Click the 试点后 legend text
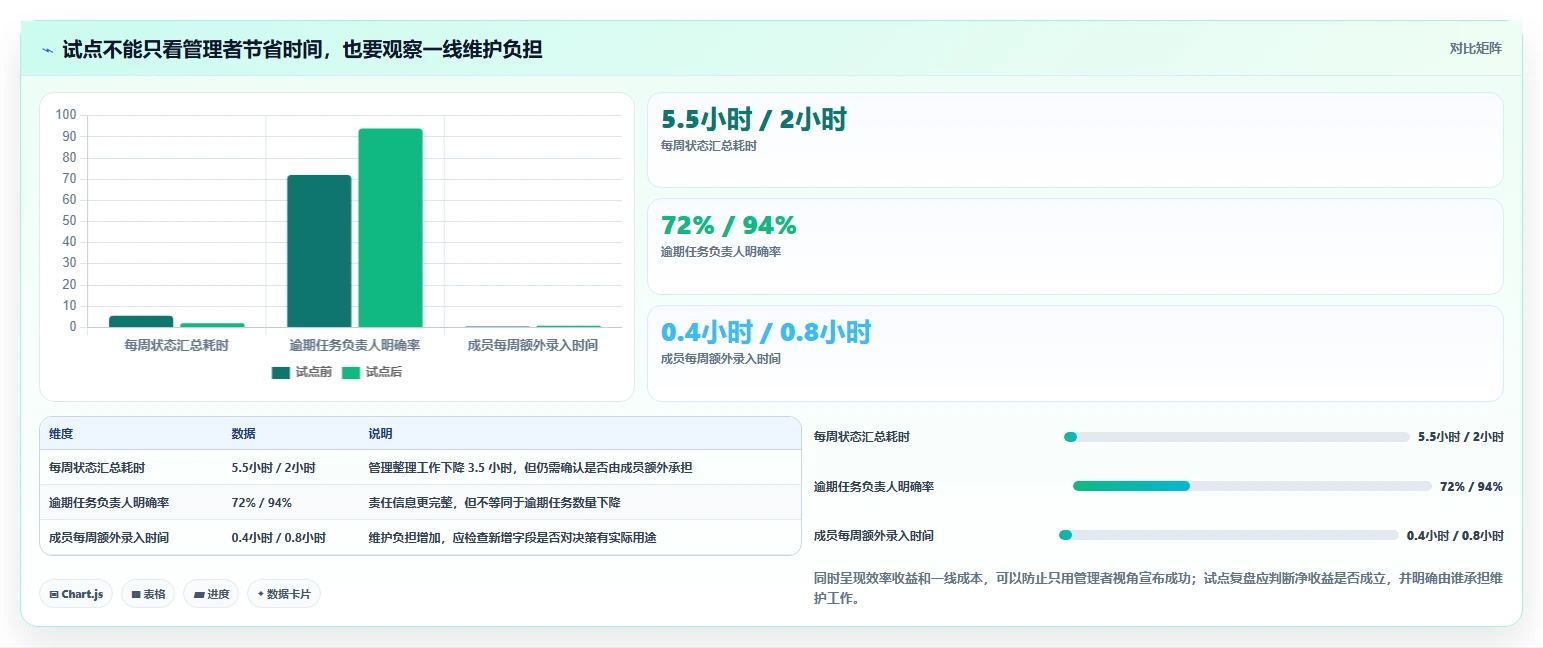 click(x=383, y=372)
